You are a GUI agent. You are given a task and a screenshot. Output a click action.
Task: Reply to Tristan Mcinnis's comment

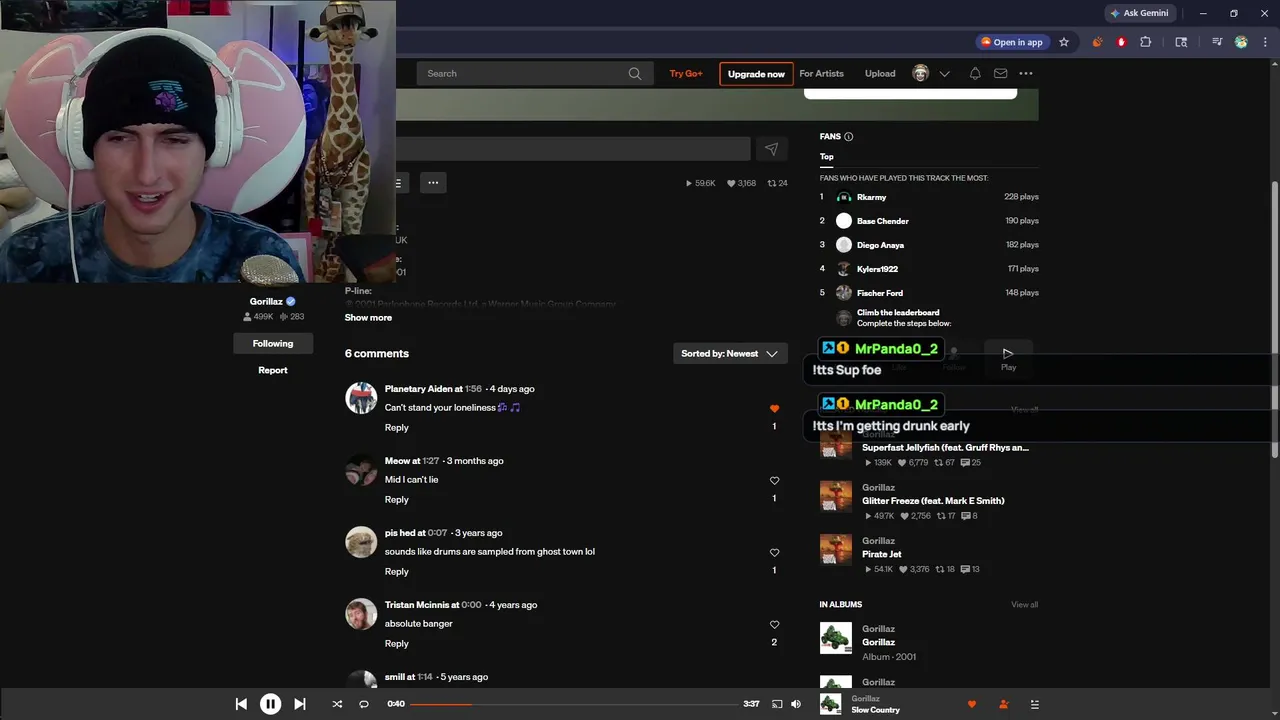click(397, 644)
